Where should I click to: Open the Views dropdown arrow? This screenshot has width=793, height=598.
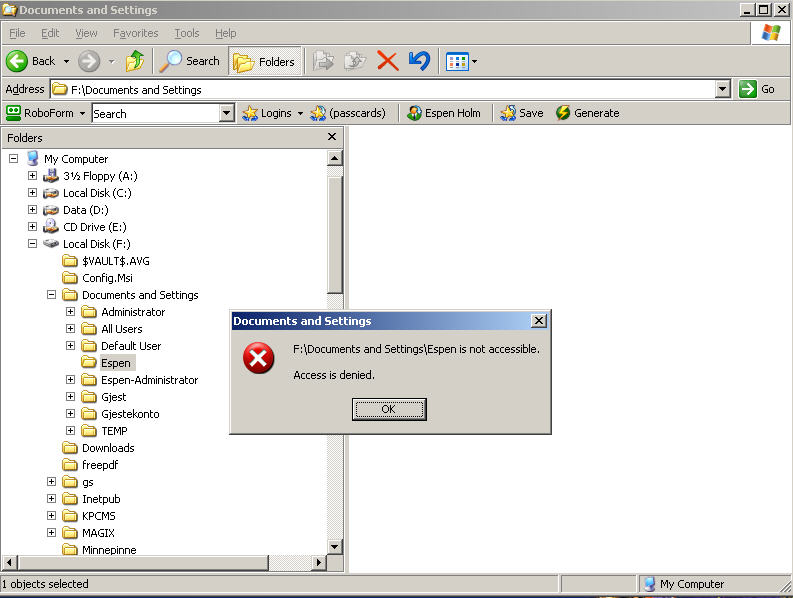pyautogui.click(x=474, y=62)
